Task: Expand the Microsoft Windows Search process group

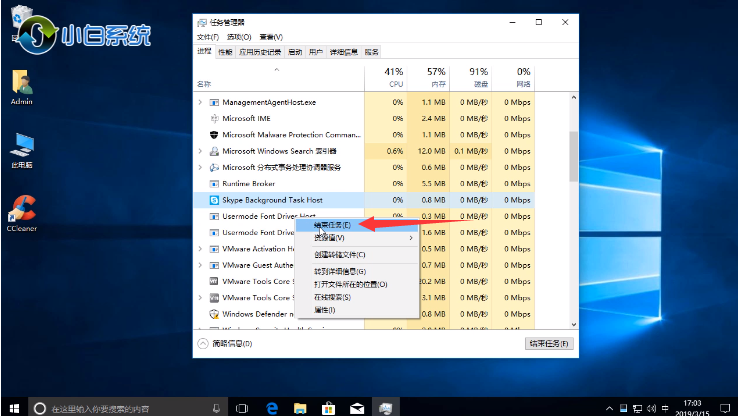Action: tap(200, 151)
